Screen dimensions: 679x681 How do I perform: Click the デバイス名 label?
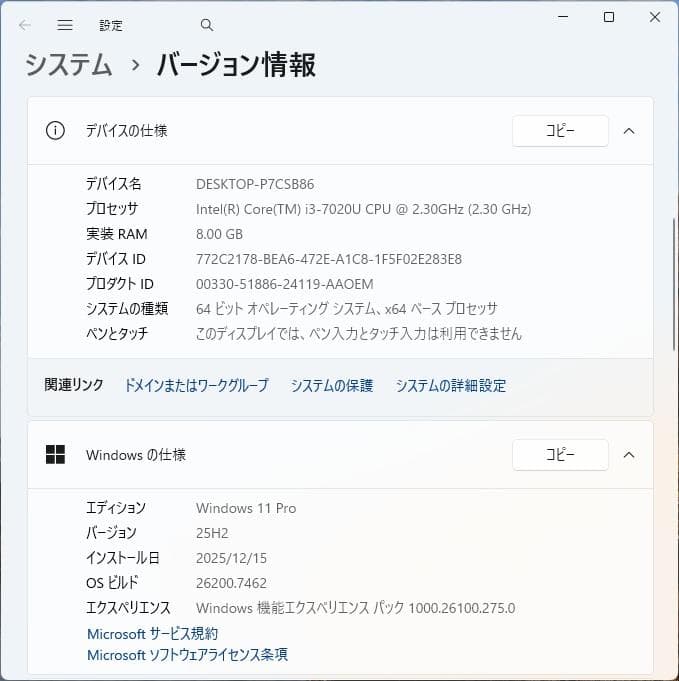(x=113, y=184)
